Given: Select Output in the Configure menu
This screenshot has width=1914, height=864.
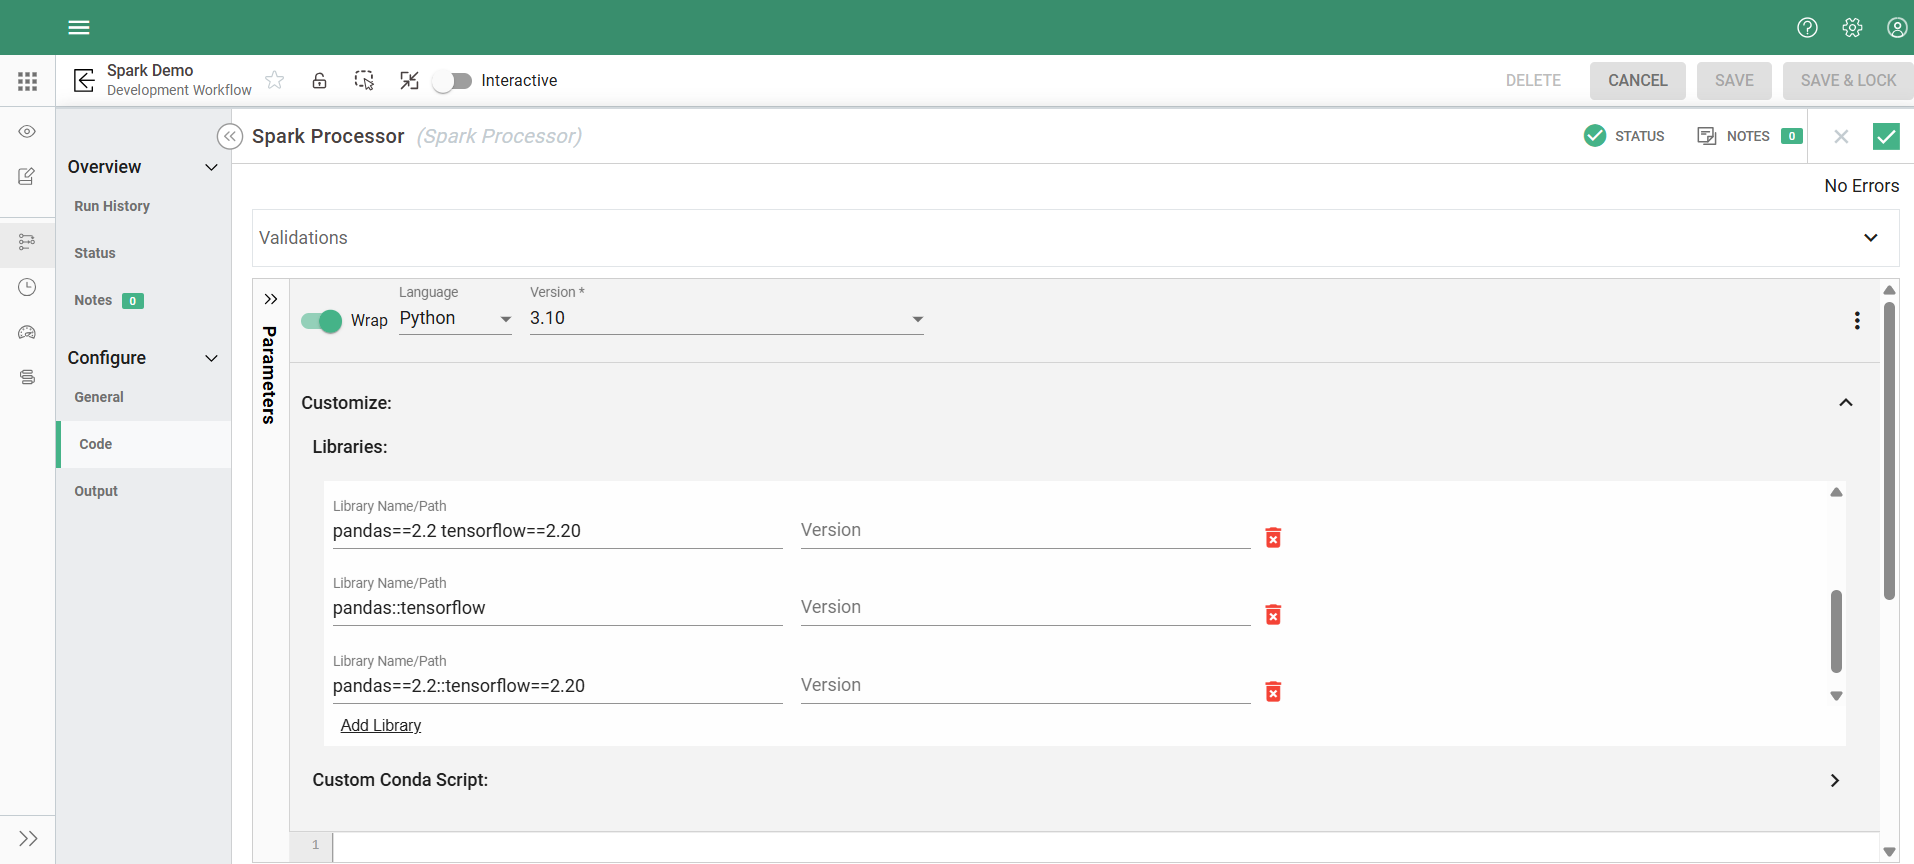Looking at the screenshot, I should [x=96, y=491].
